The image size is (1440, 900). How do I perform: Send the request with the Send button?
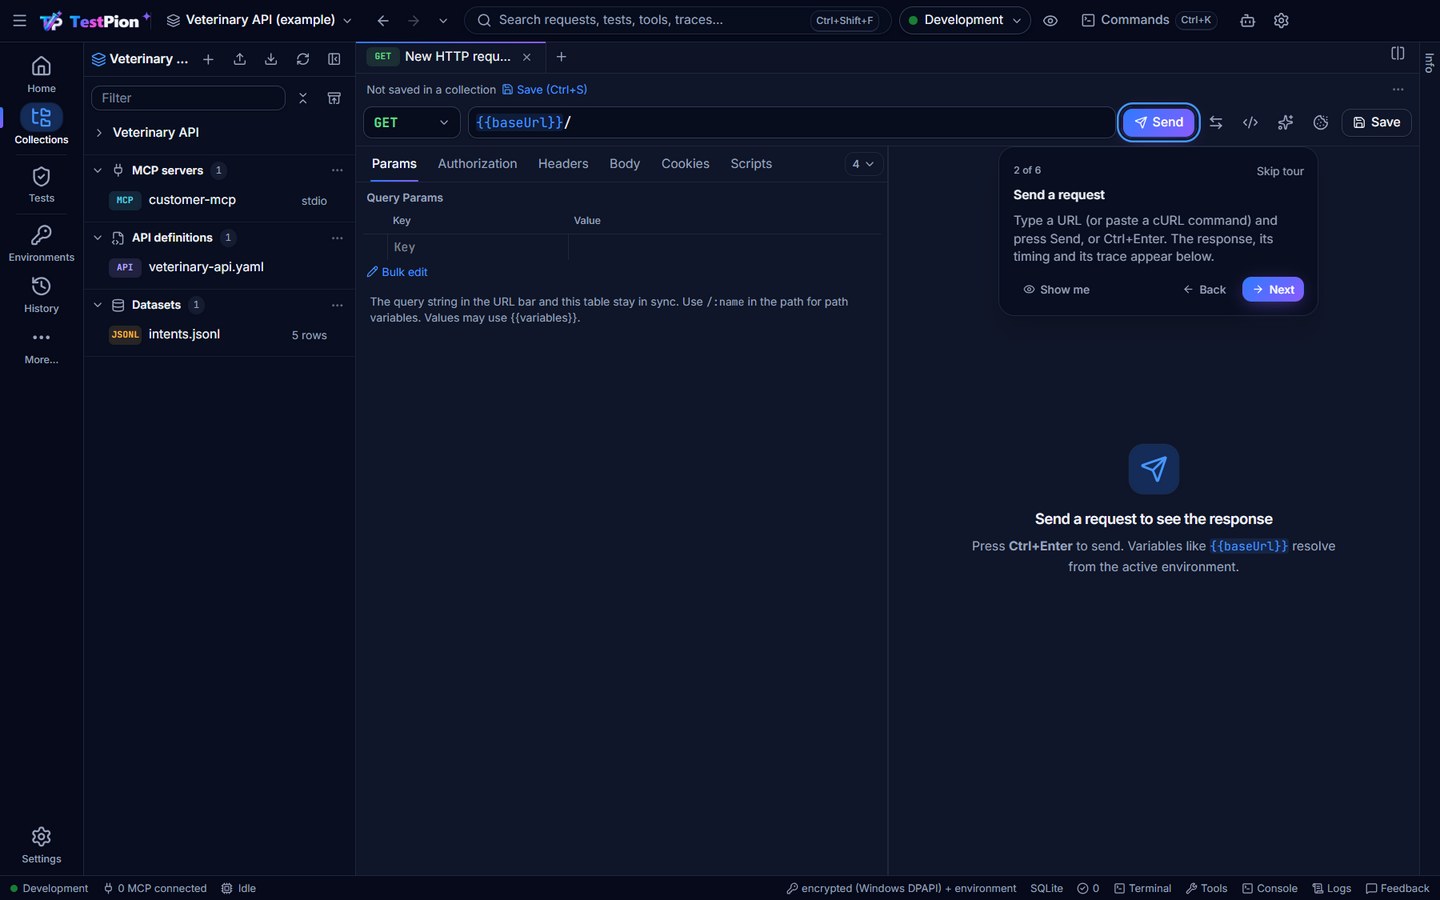pos(1158,122)
